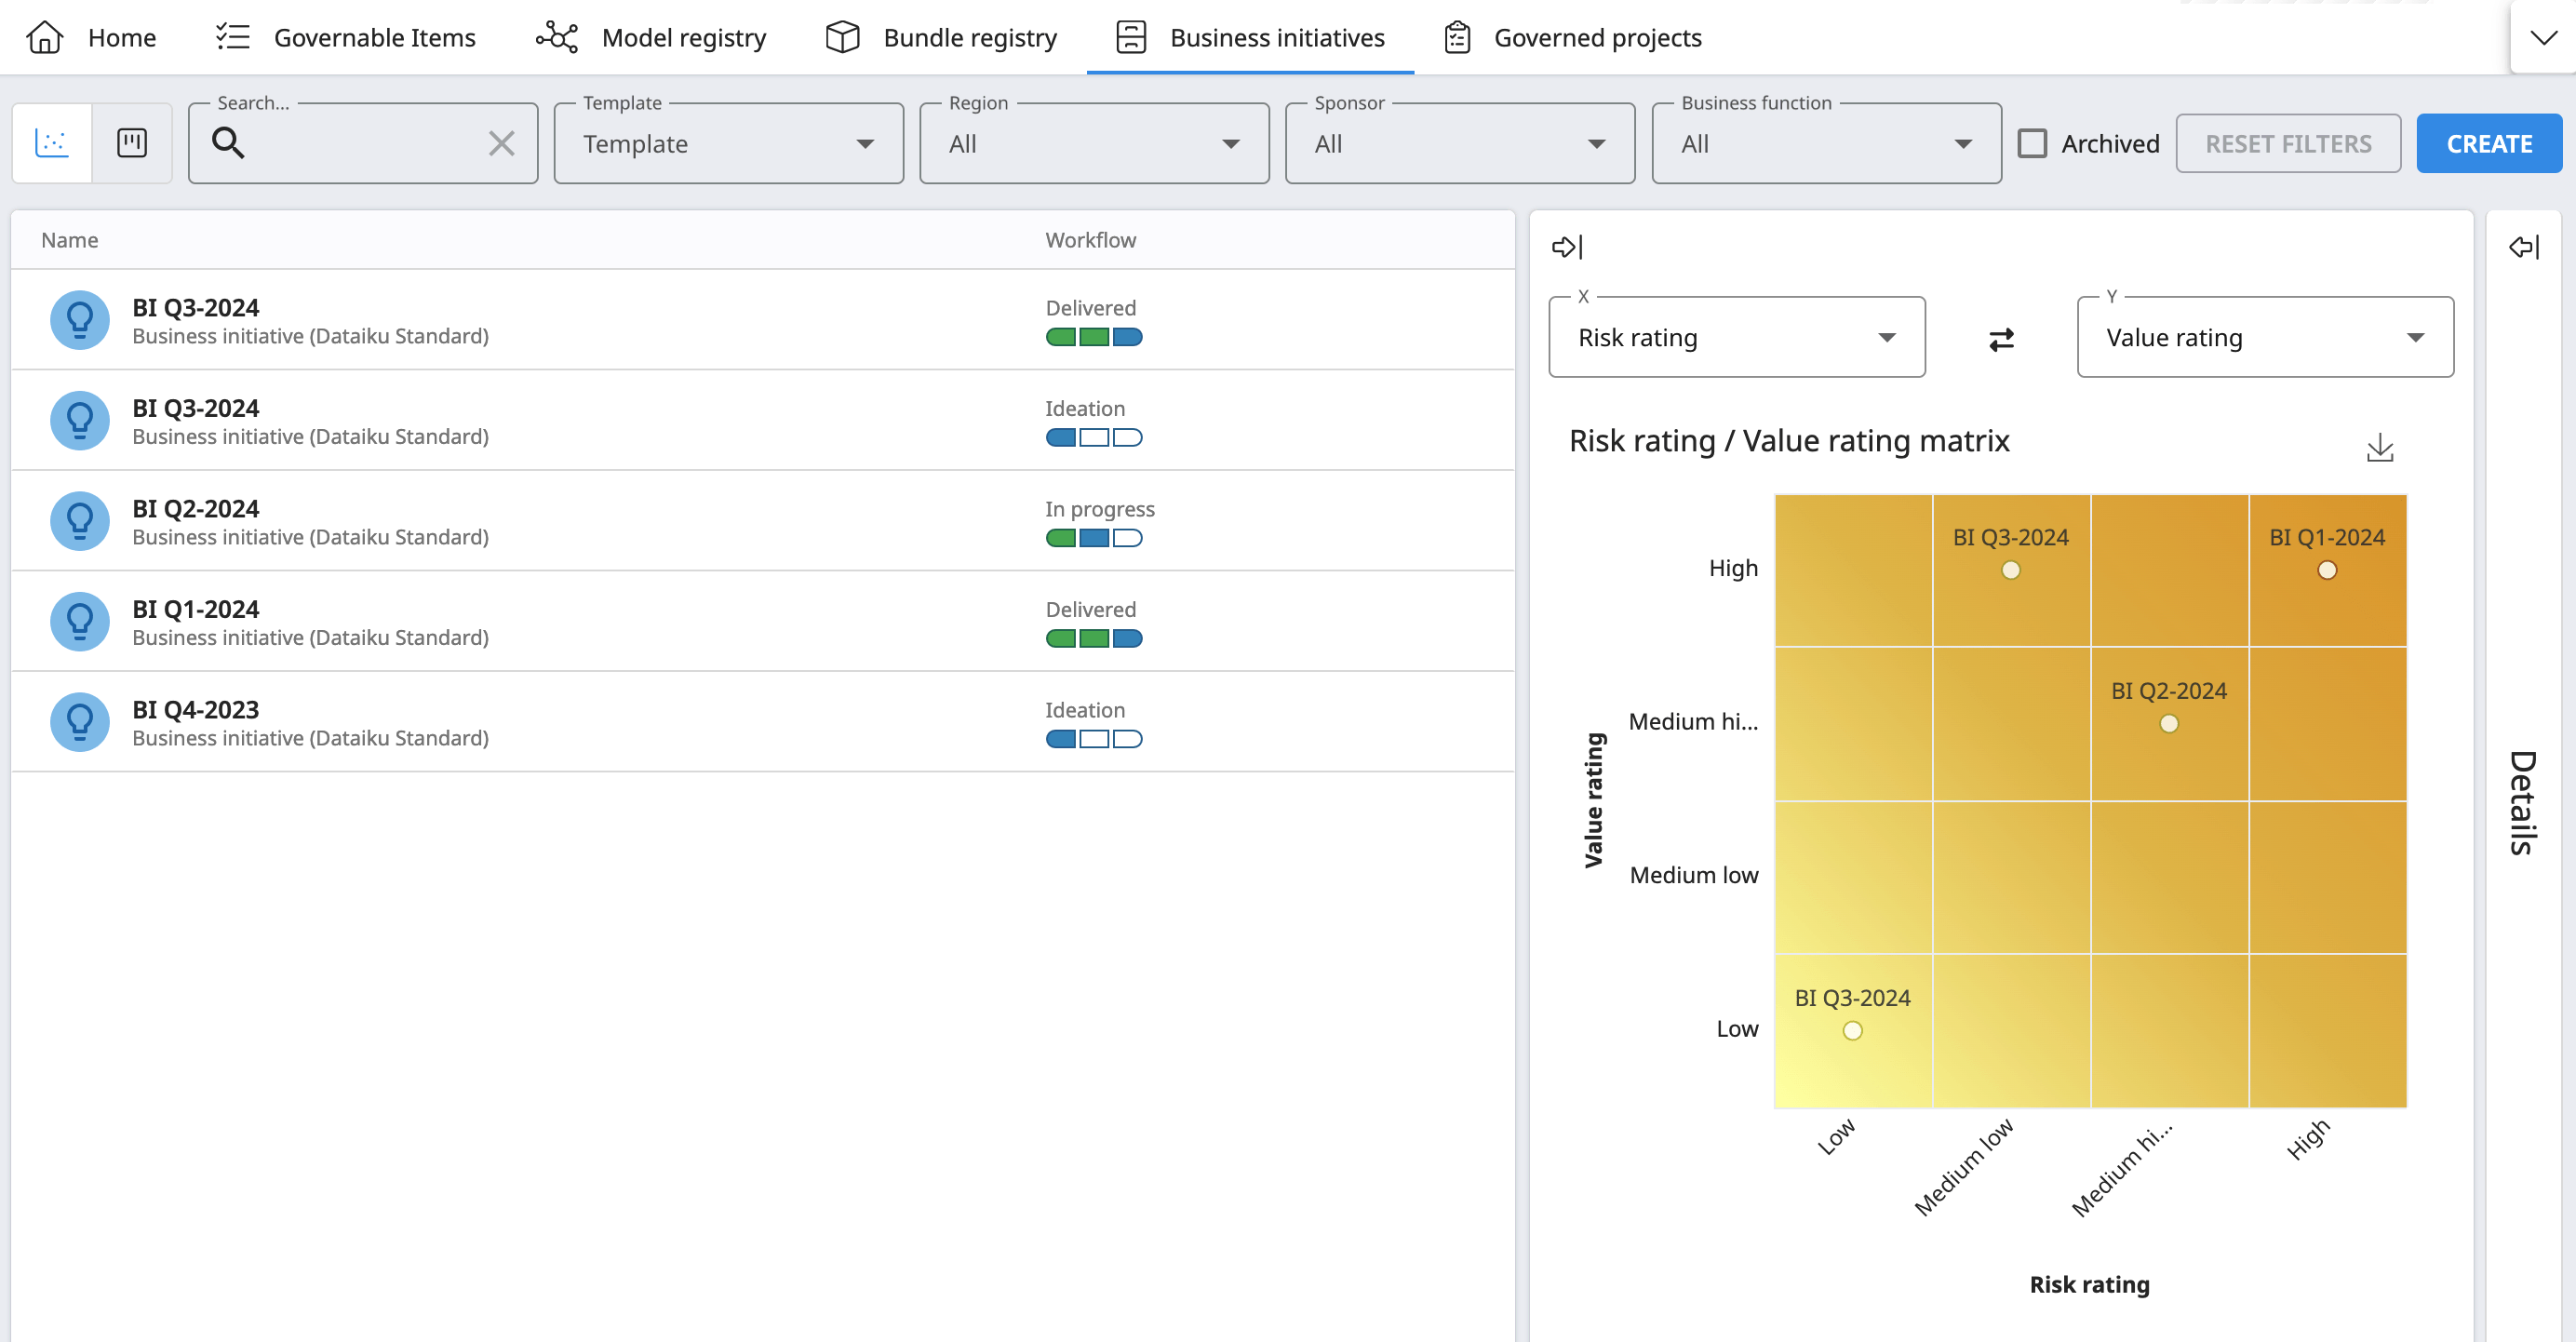2576x1342 pixels.
Task: Click the Name column header
Action: point(69,240)
